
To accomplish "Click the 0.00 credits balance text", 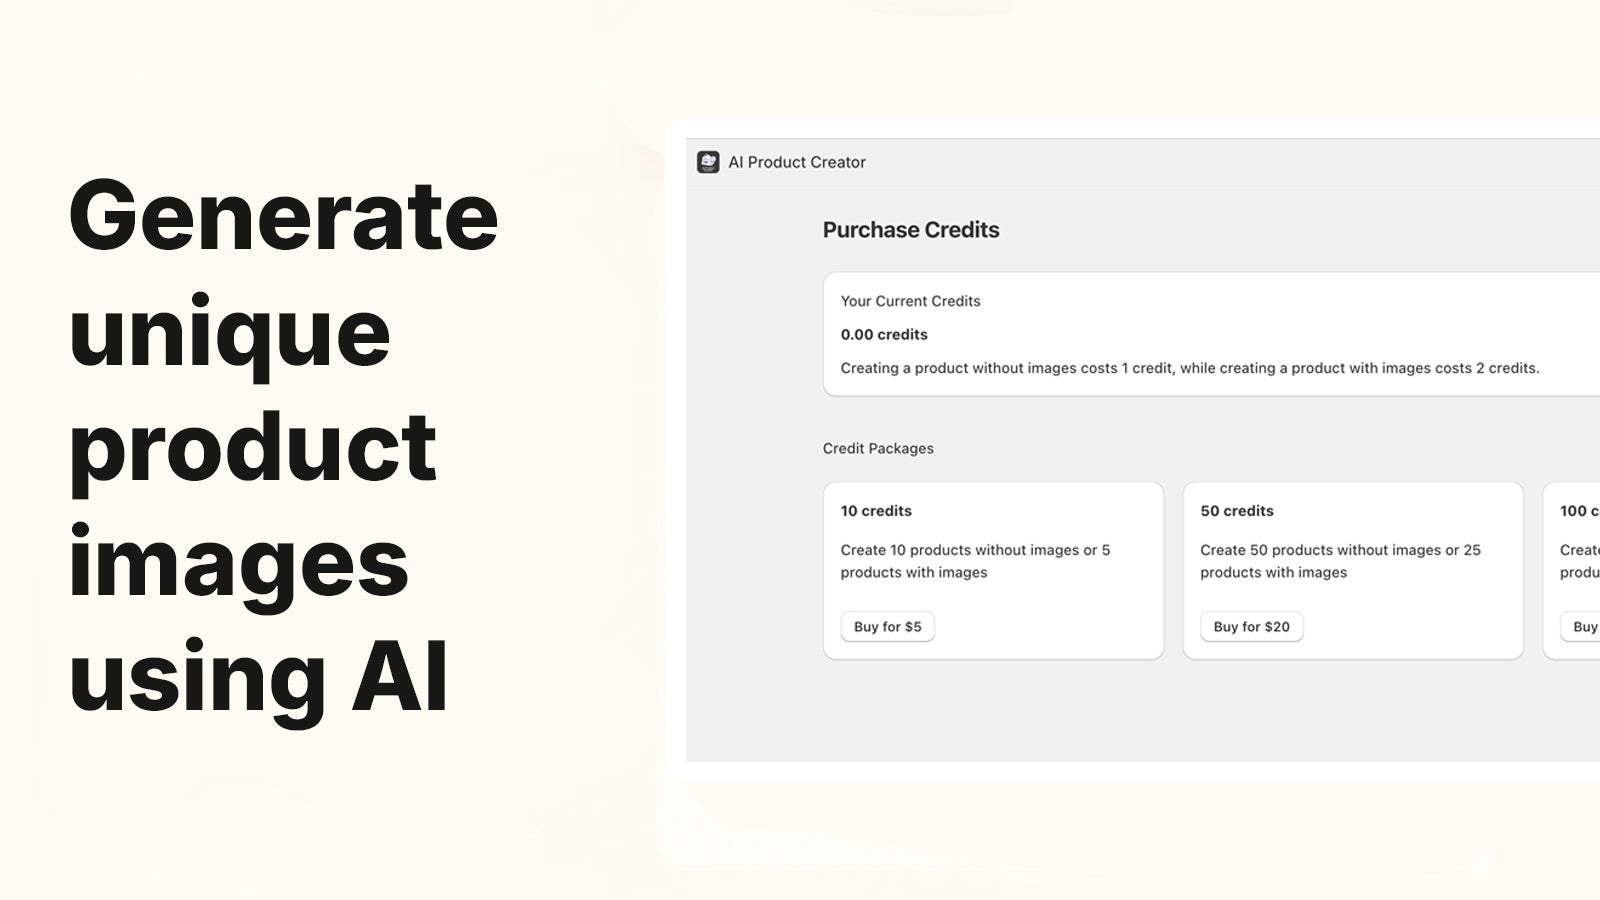I will click(x=884, y=335).
